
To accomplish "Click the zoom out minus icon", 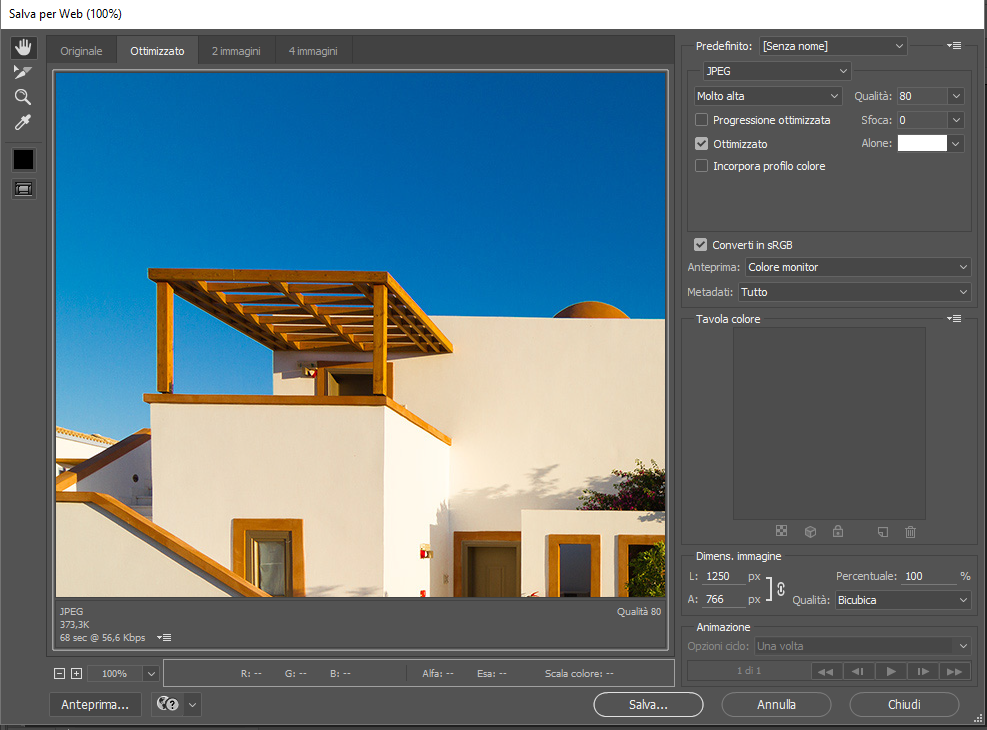I will 60,674.
